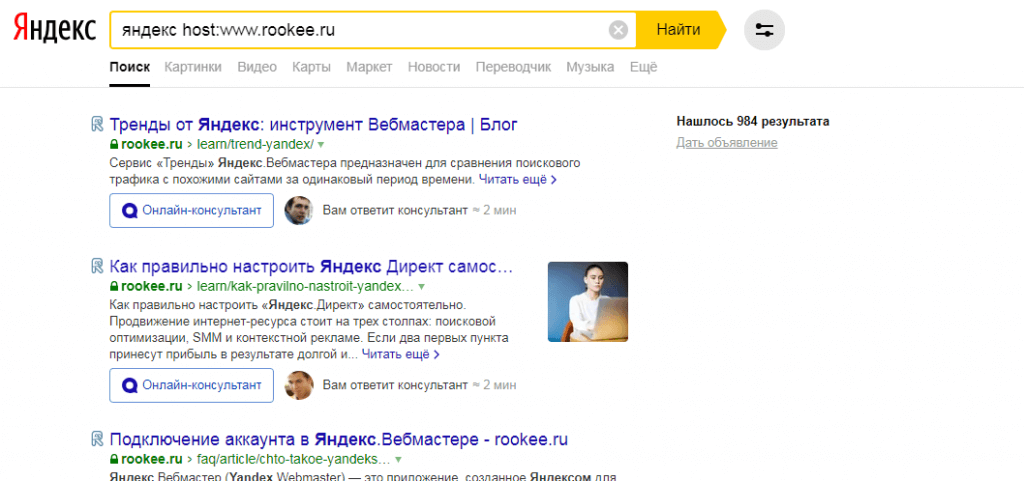Switch to the Картинки tab

(x=193, y=67)
